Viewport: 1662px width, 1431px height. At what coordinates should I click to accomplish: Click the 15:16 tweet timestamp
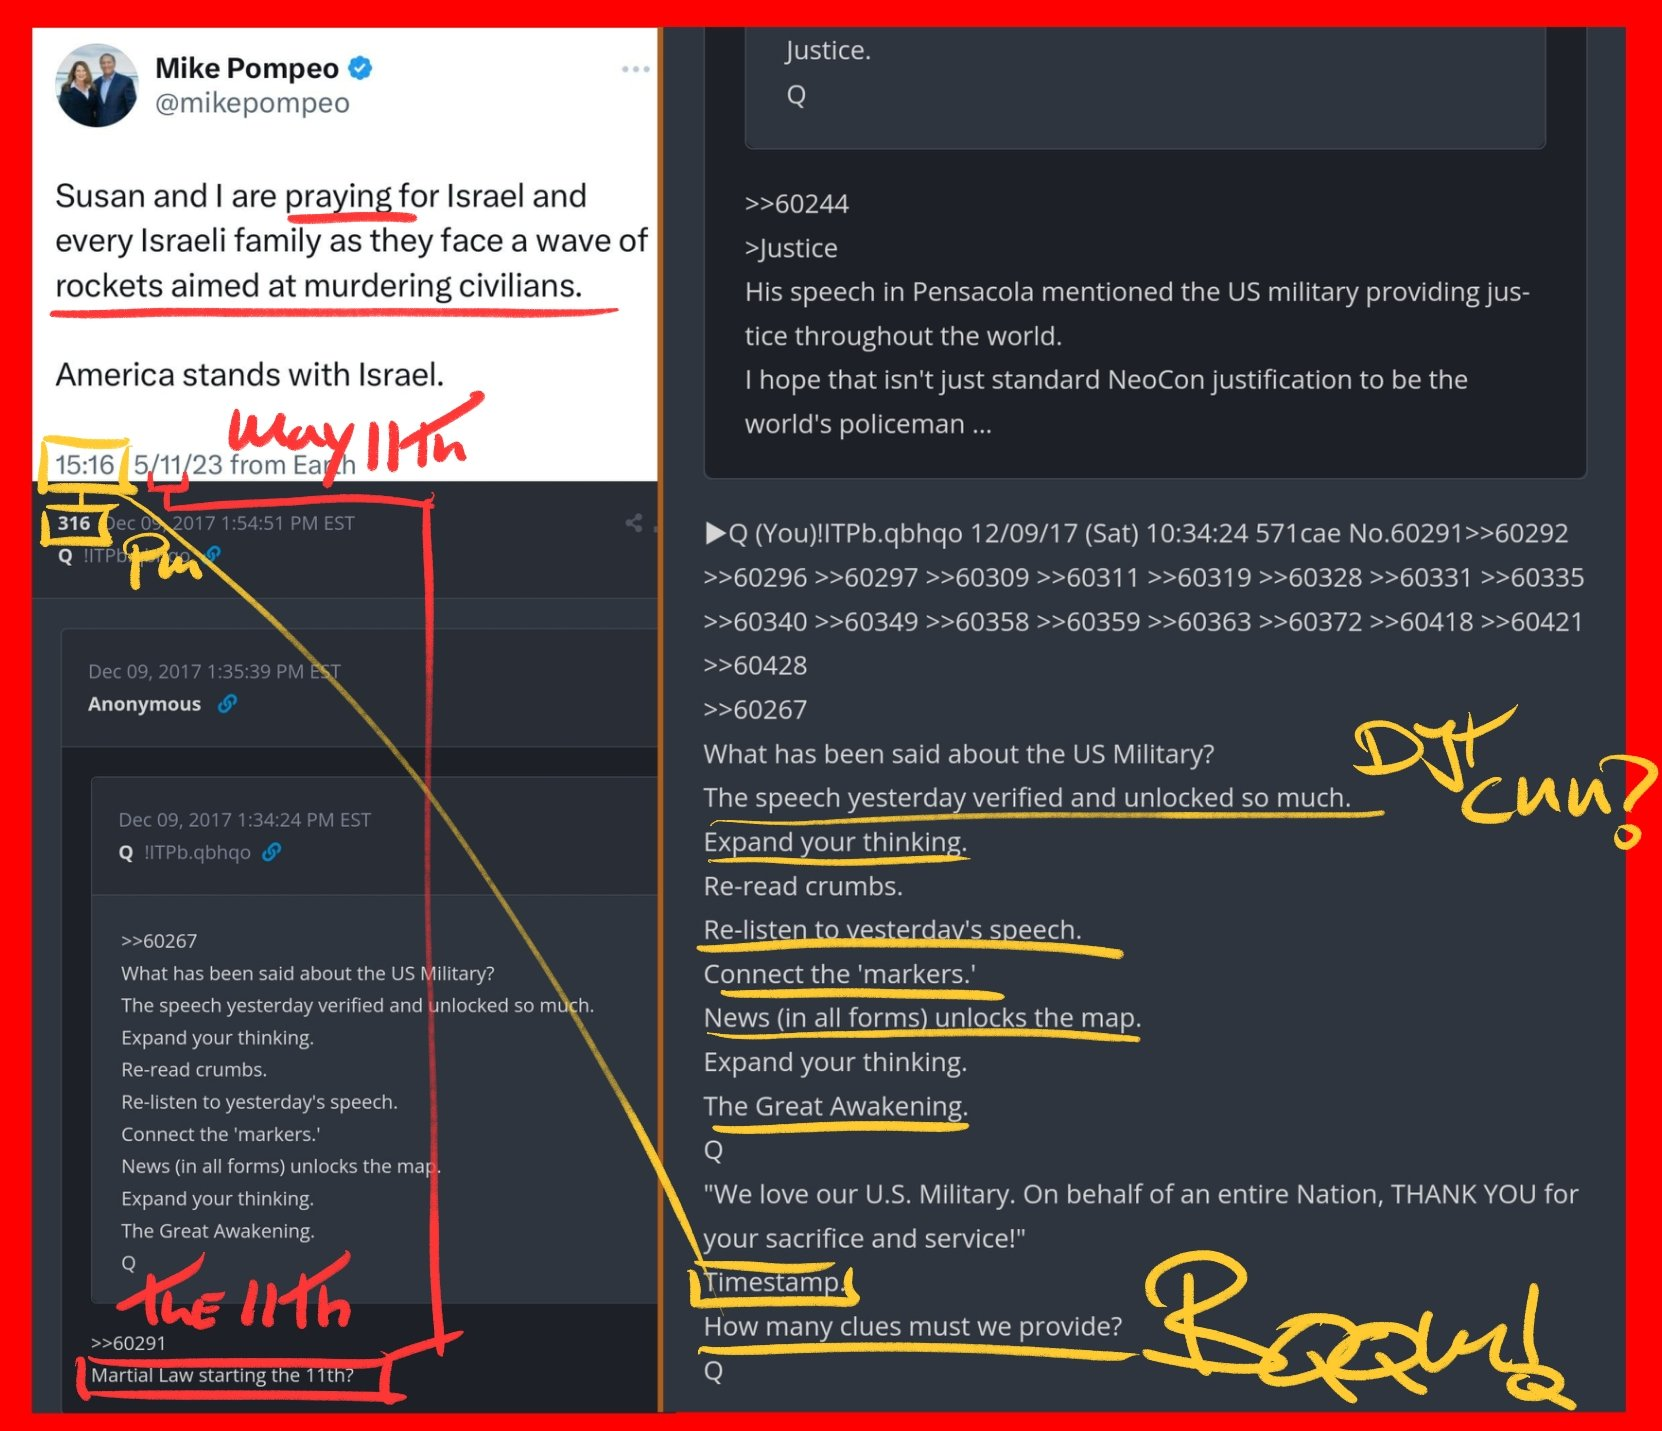(x=84, y=465)
